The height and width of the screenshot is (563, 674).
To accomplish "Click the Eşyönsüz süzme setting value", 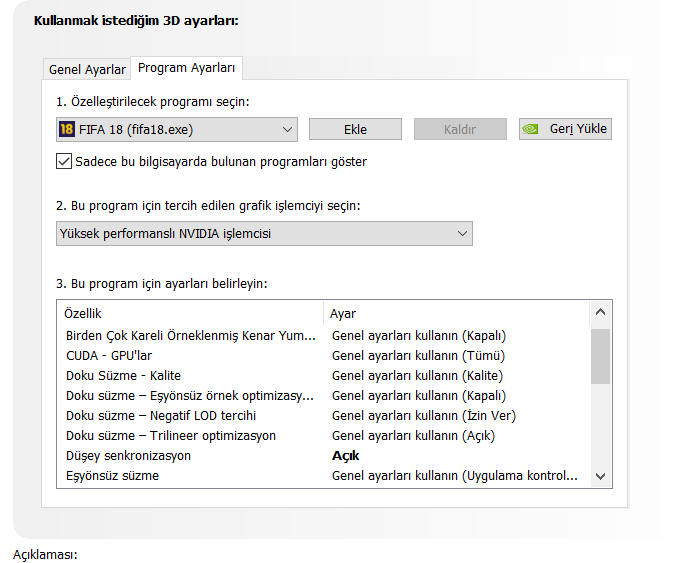I will tap(455, 475).
